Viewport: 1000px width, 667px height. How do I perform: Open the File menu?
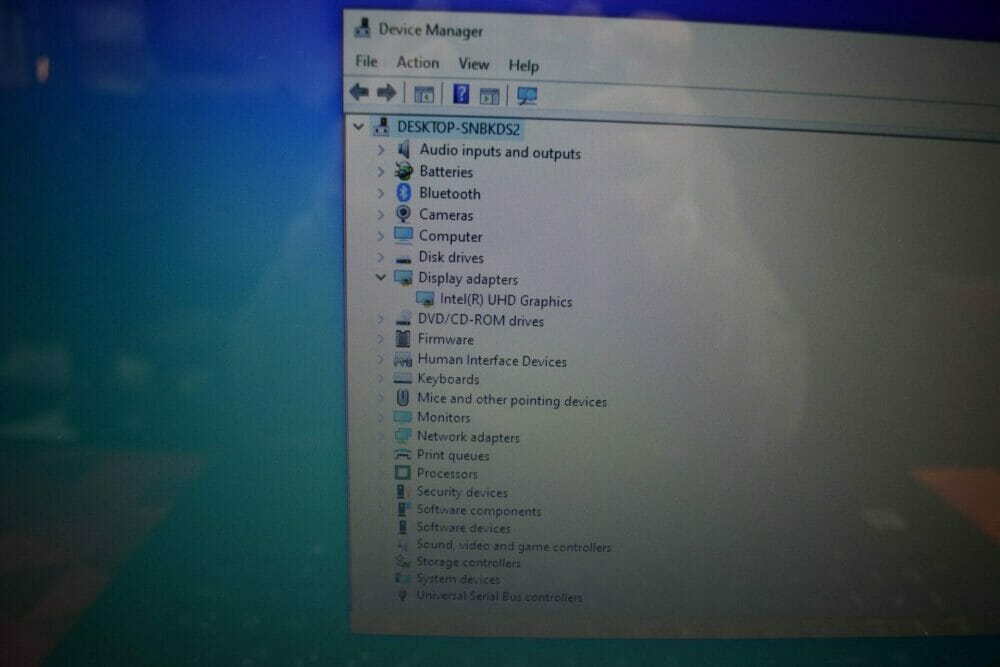coord(366,61)
